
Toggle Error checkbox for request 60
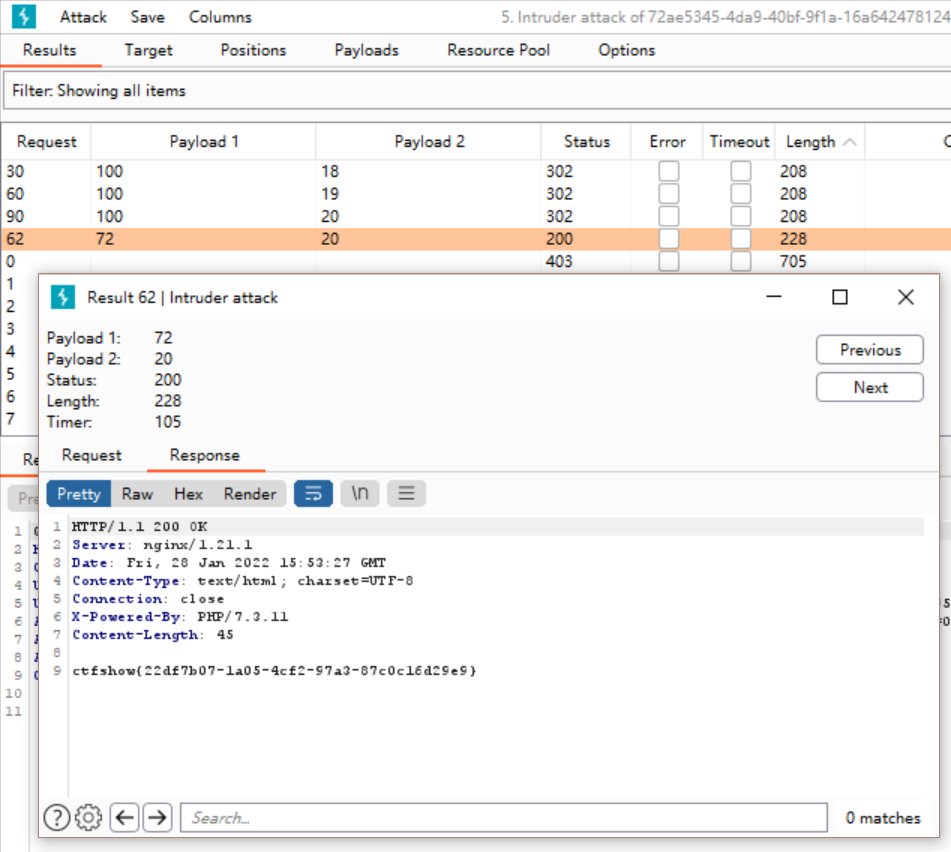[668, 194]
